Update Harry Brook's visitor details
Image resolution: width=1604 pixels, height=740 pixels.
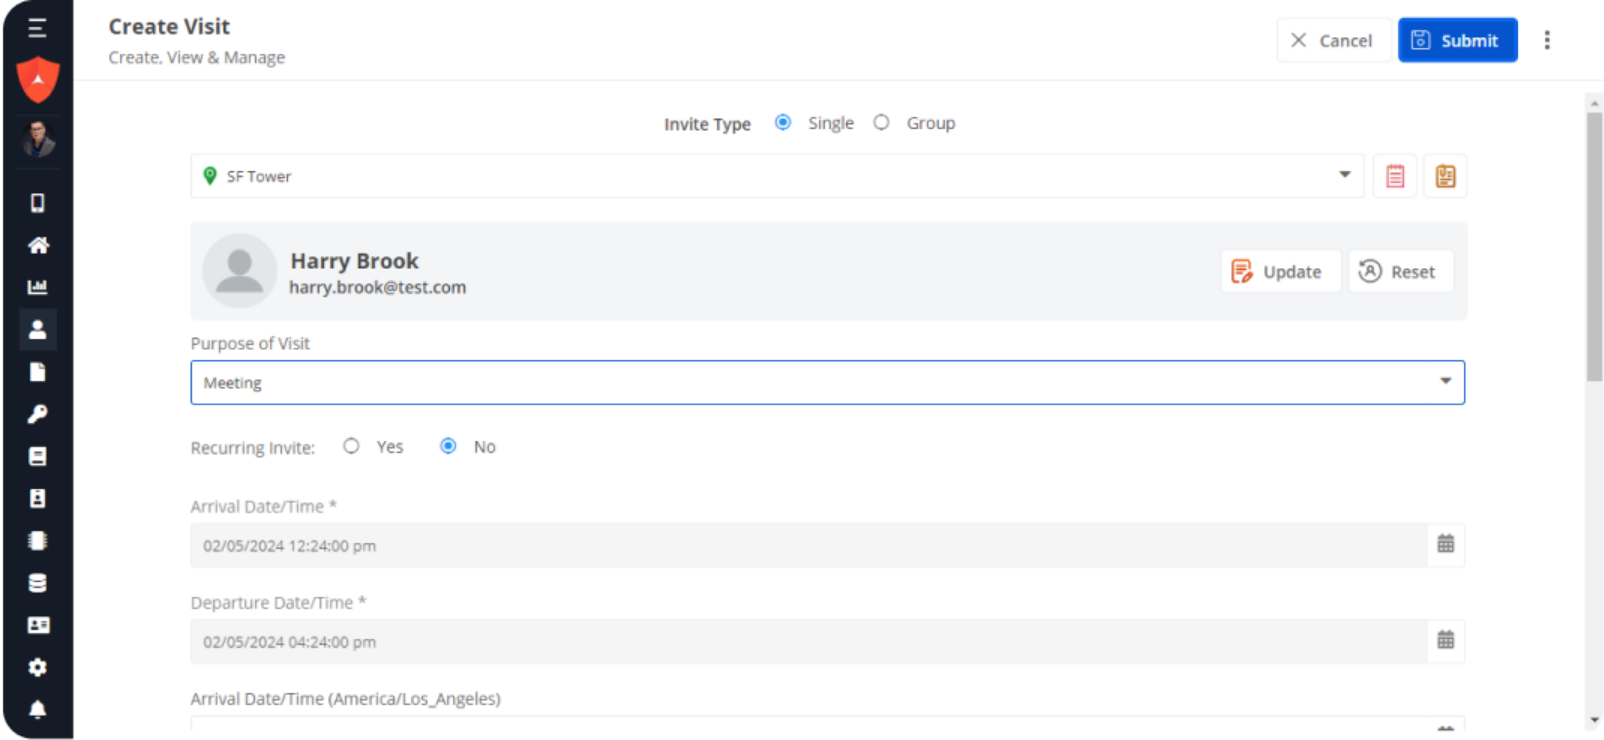pos(1280,271)
